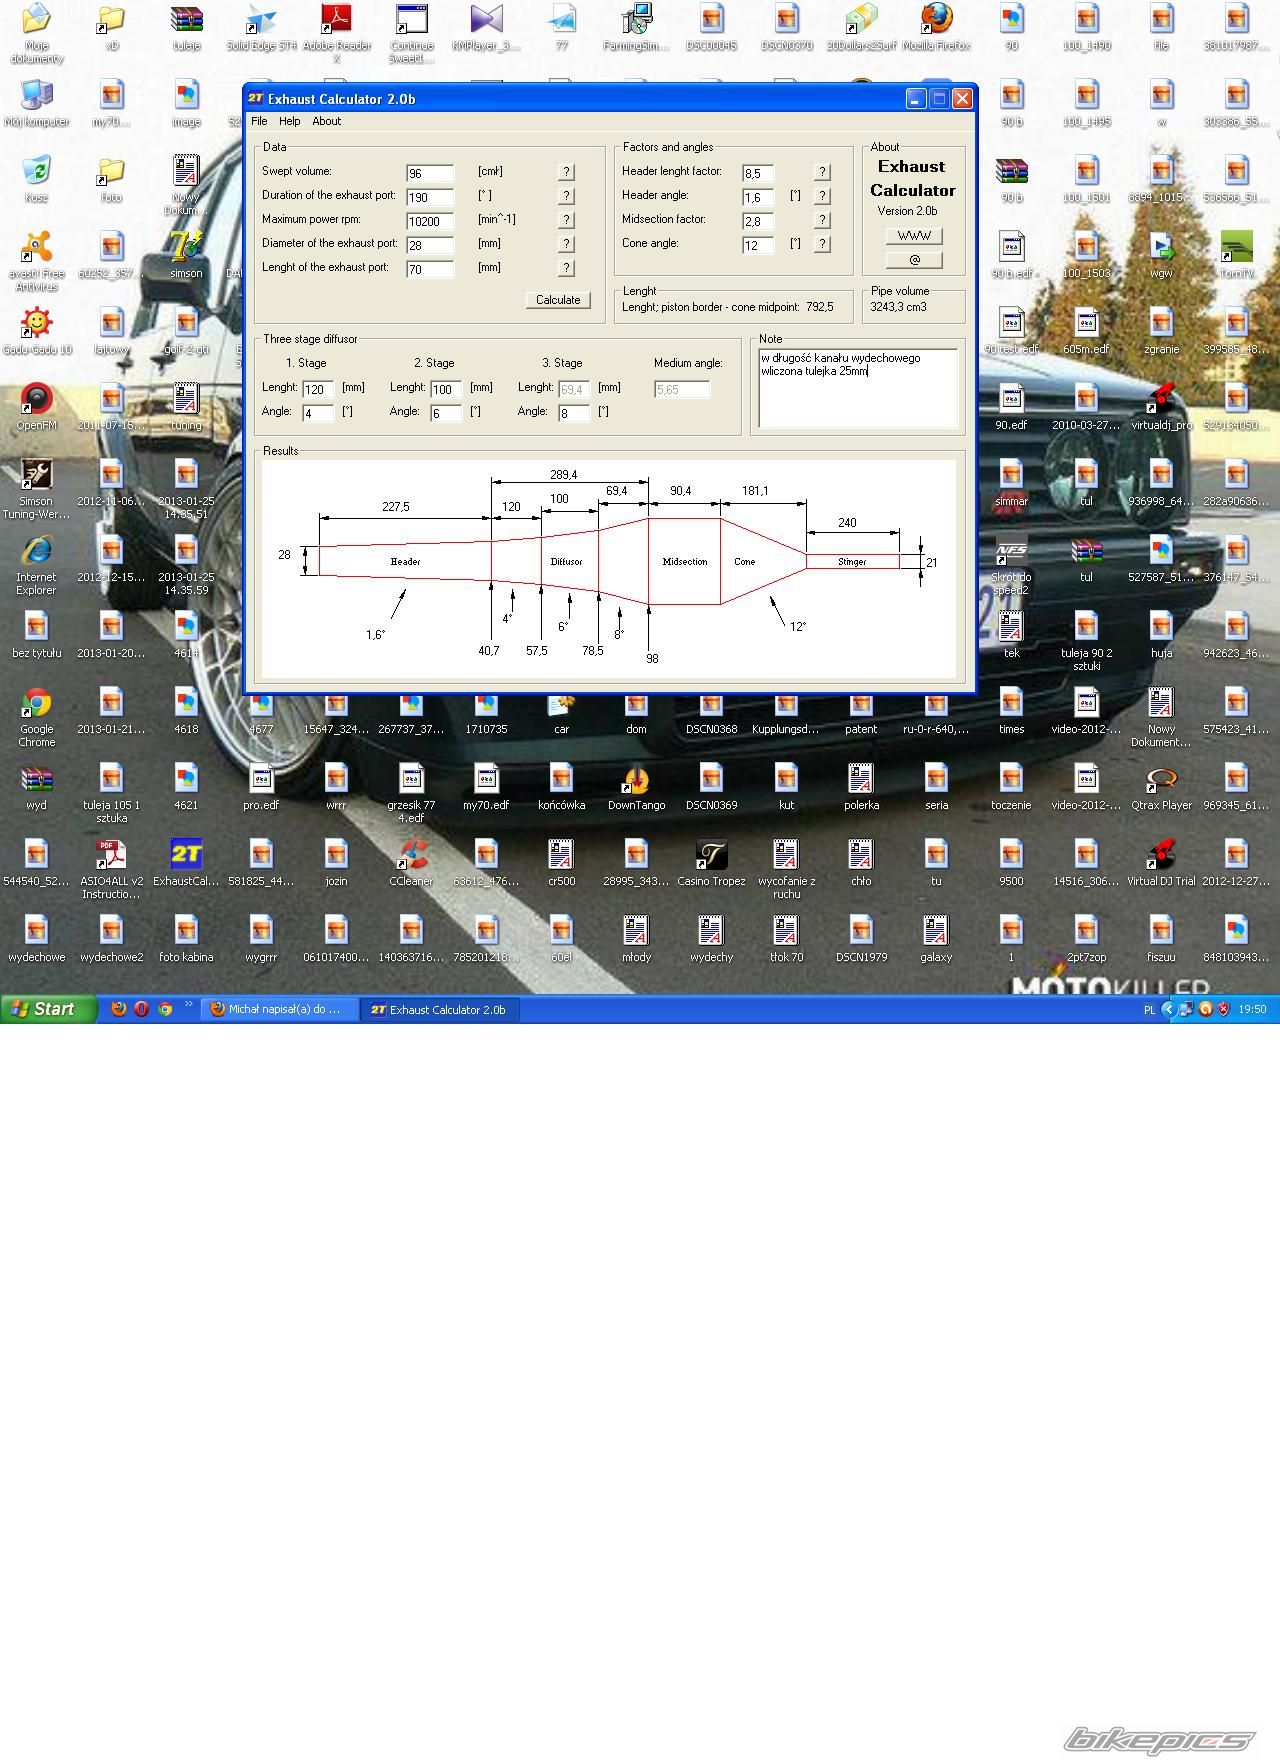Show help for Swept volume

click(566, 172)
